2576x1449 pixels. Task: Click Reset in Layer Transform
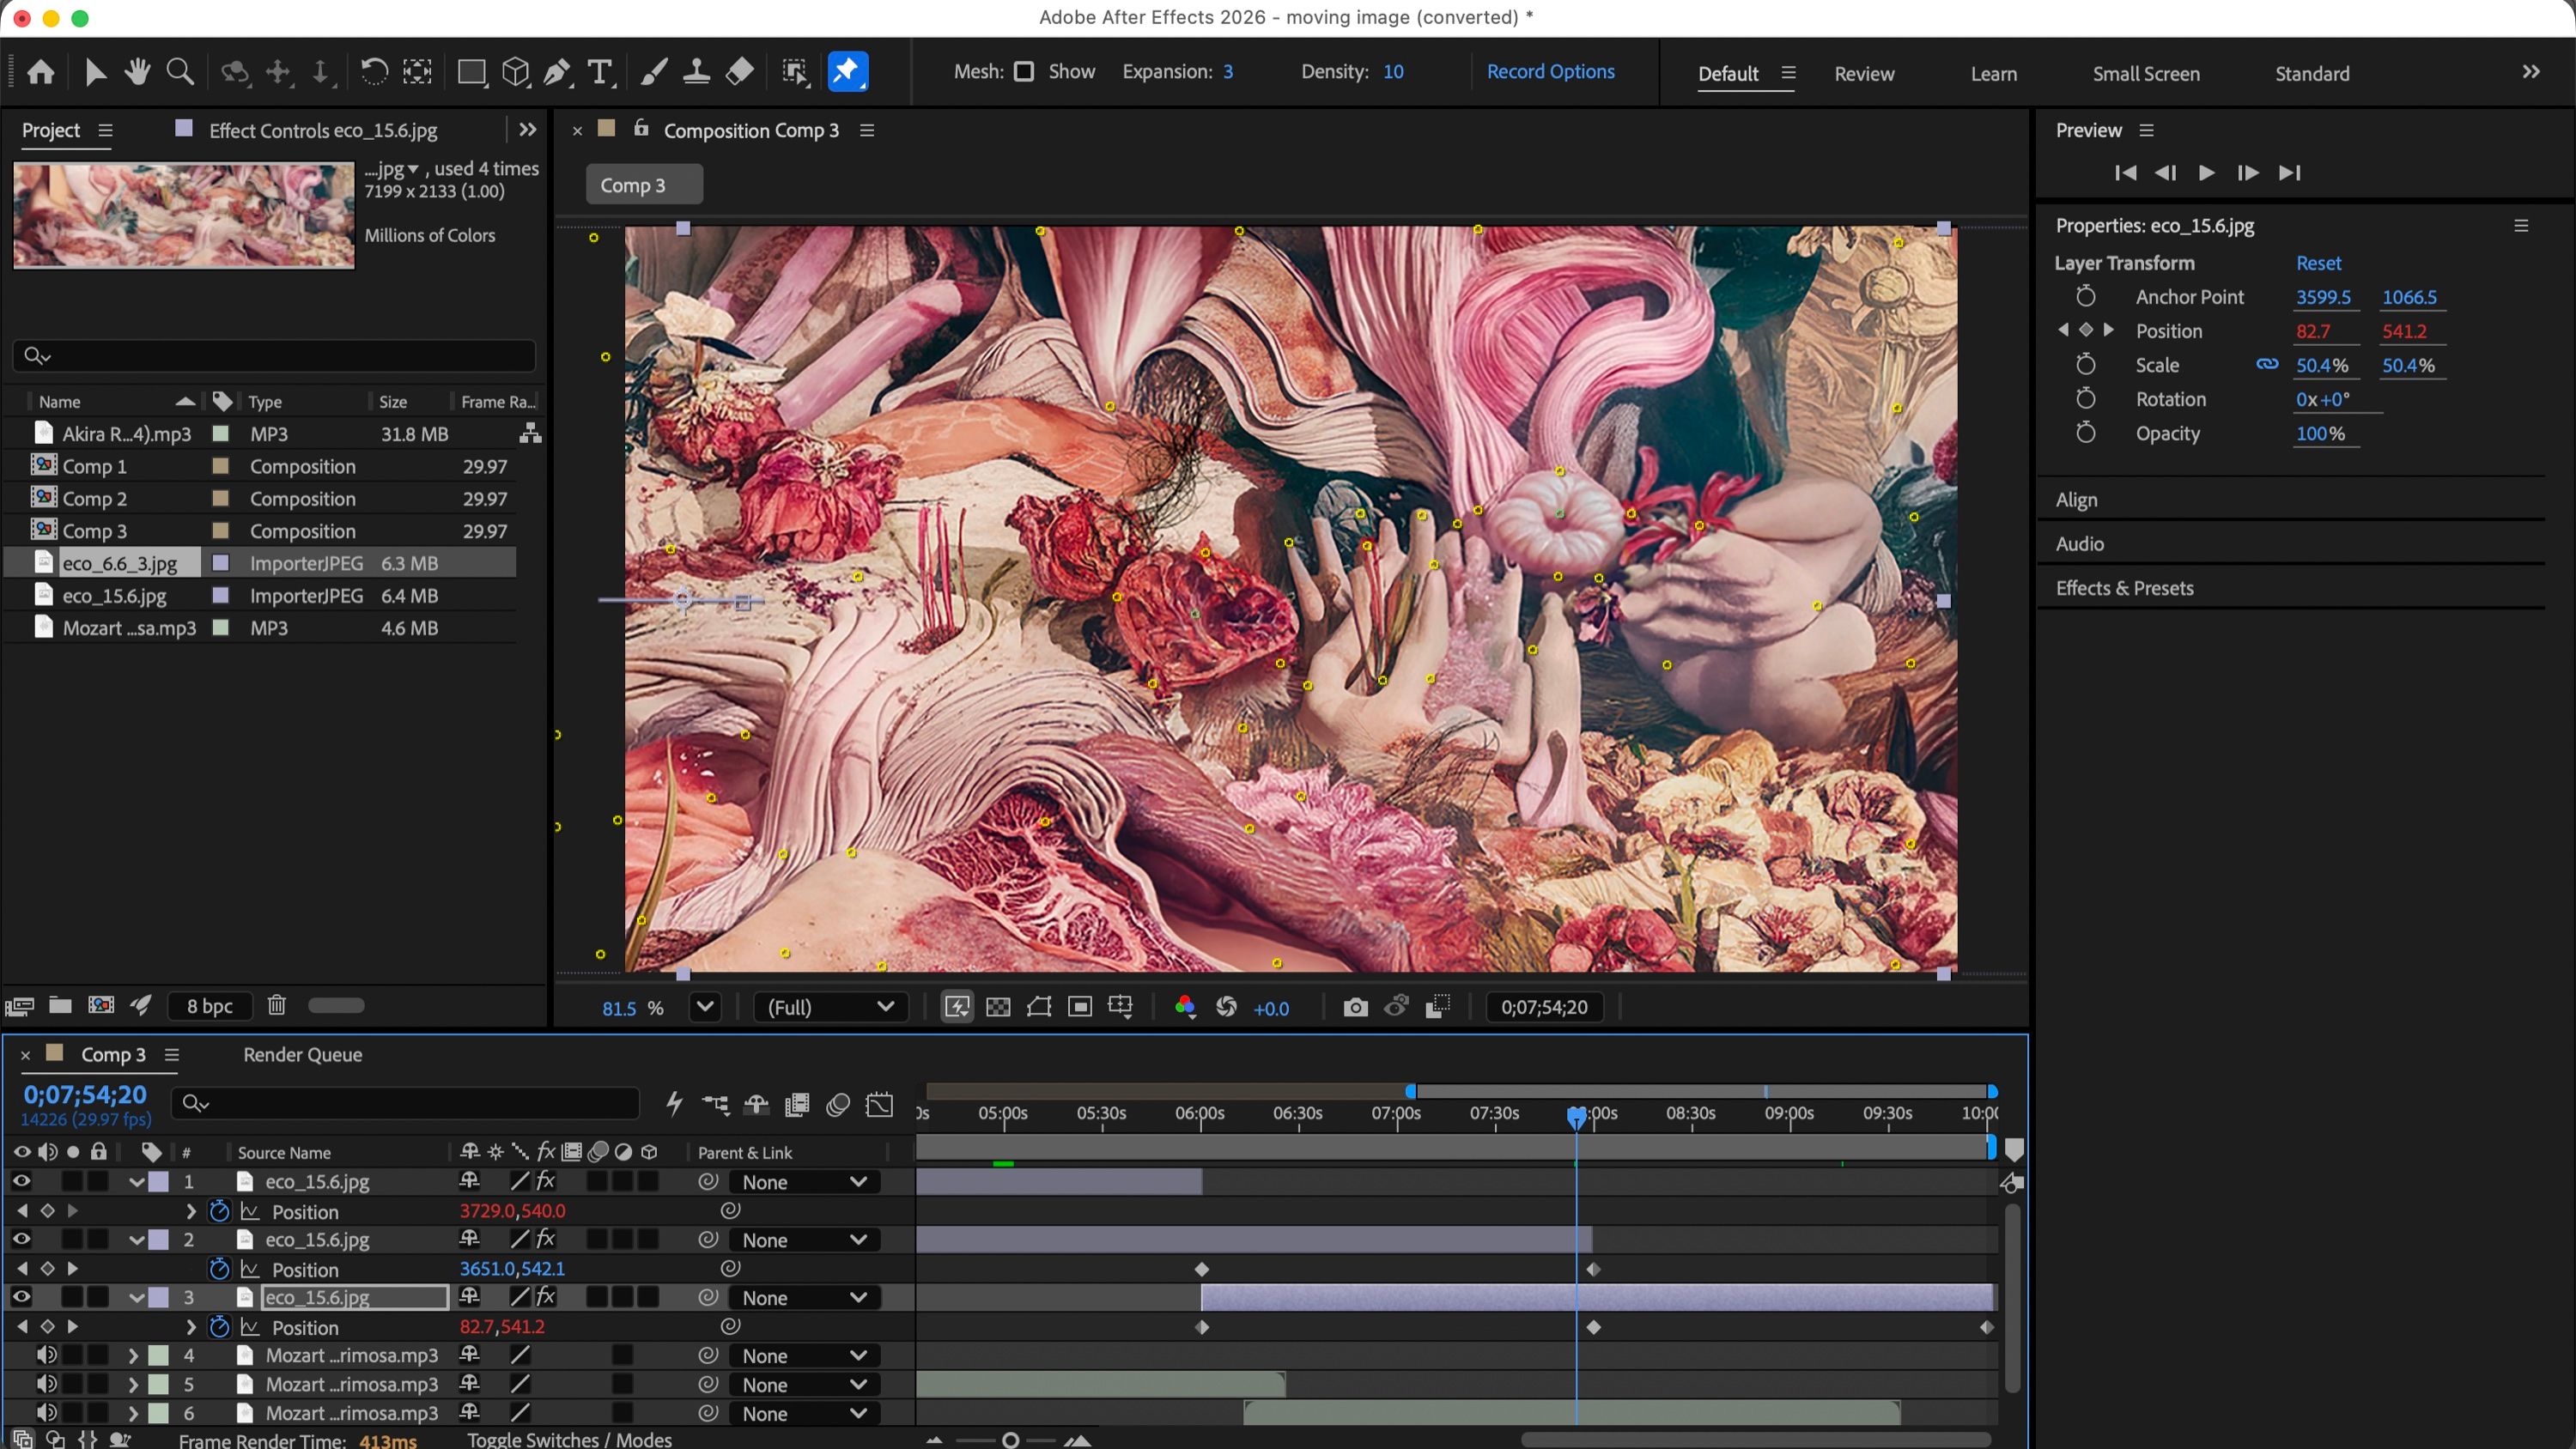pyautogui.click(x=2318, y=263)
